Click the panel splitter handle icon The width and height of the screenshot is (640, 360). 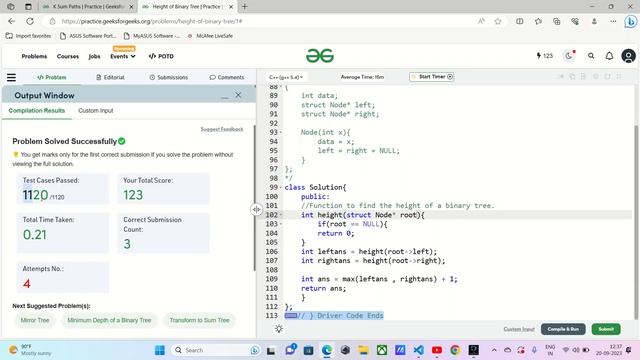(256, 209)
